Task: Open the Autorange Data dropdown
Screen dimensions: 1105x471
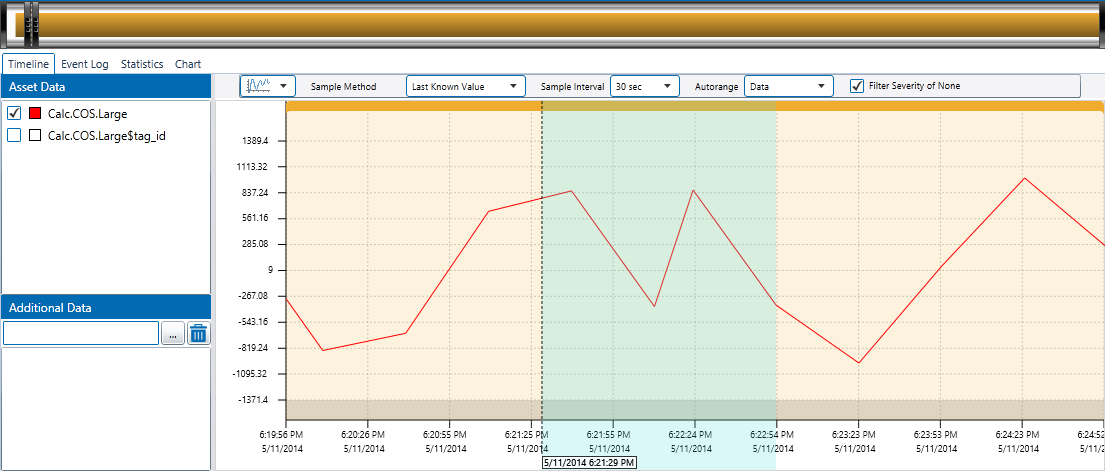Action: coord(788,86)
